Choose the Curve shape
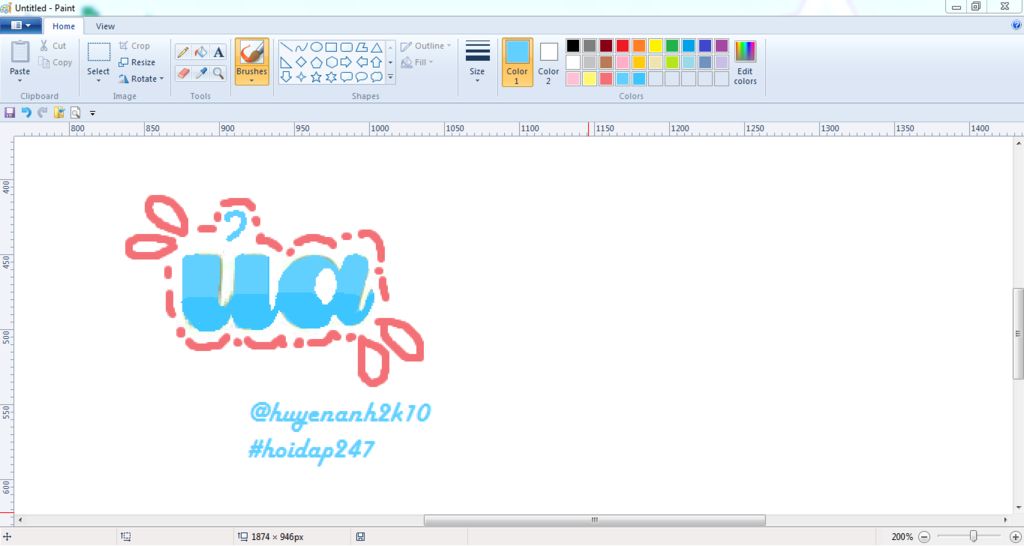Image resolution: width=1024 pixels, height=546 pixels. point(301,48)
